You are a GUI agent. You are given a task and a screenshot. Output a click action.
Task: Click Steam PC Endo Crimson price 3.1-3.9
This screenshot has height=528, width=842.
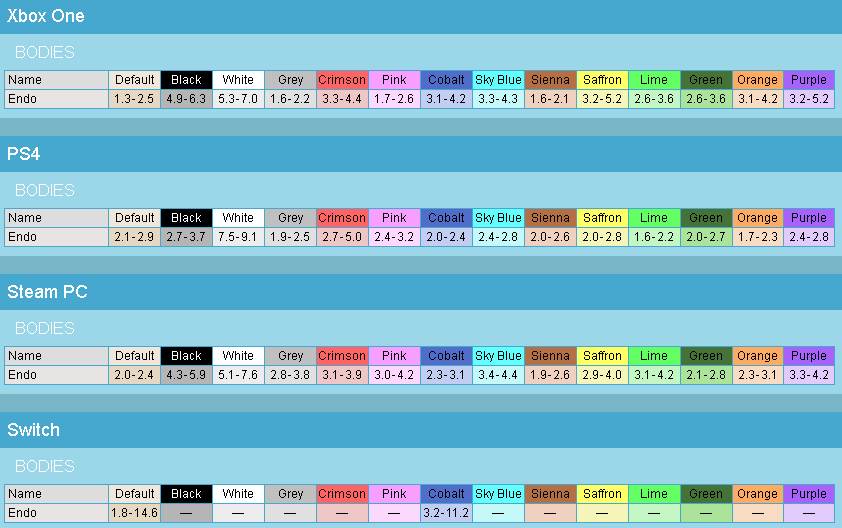[342, 375]
